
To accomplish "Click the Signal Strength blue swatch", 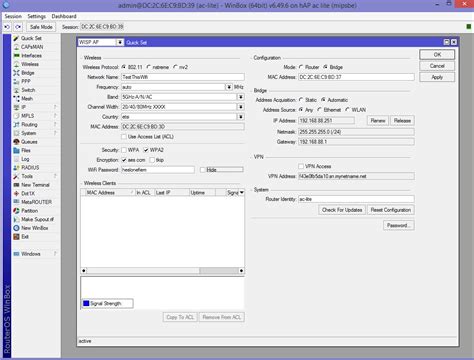I will [x=86, y=303].
